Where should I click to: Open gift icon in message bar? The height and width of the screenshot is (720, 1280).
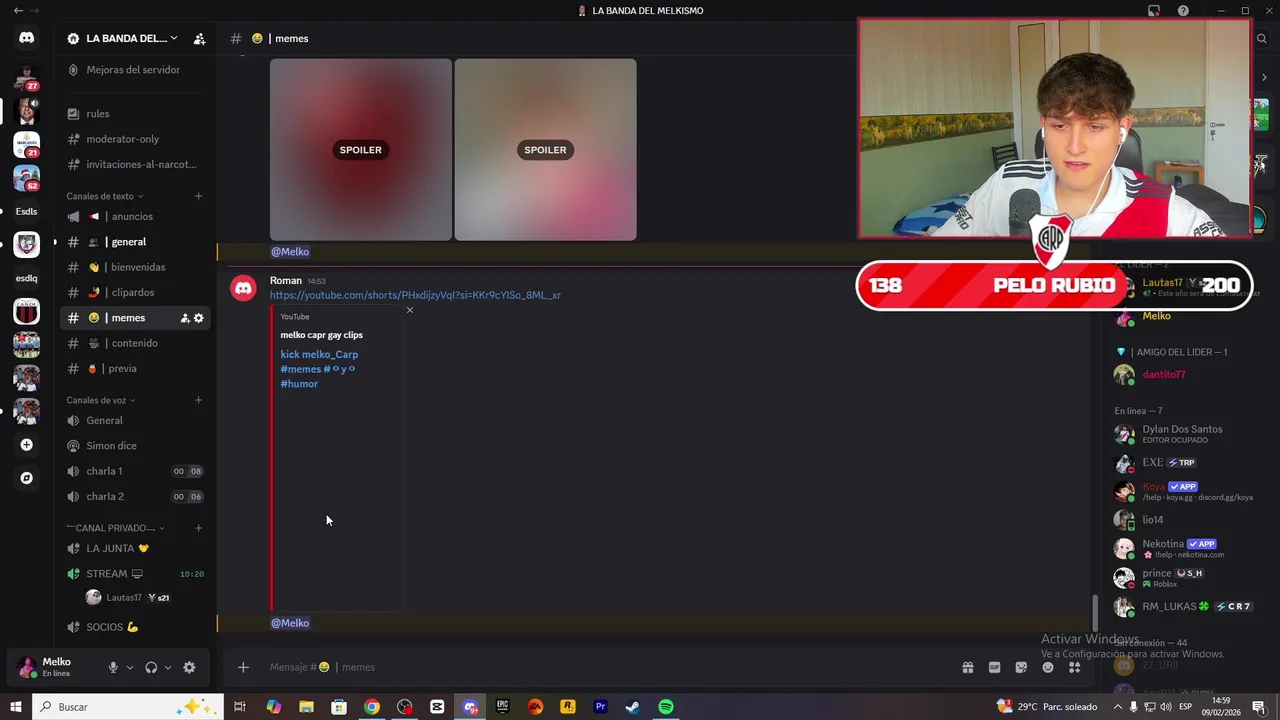pyautogui.click(x=968, y=667)
